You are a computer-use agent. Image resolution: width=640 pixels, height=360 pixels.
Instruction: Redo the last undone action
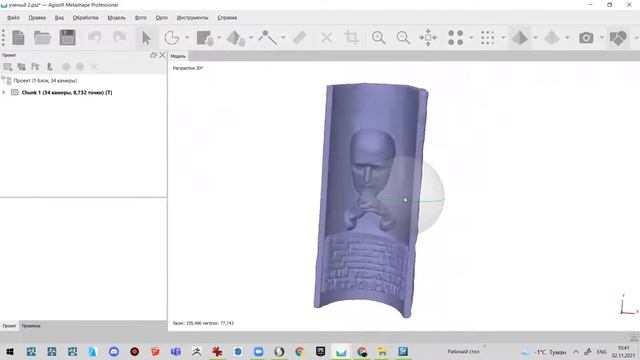point(120,38)
